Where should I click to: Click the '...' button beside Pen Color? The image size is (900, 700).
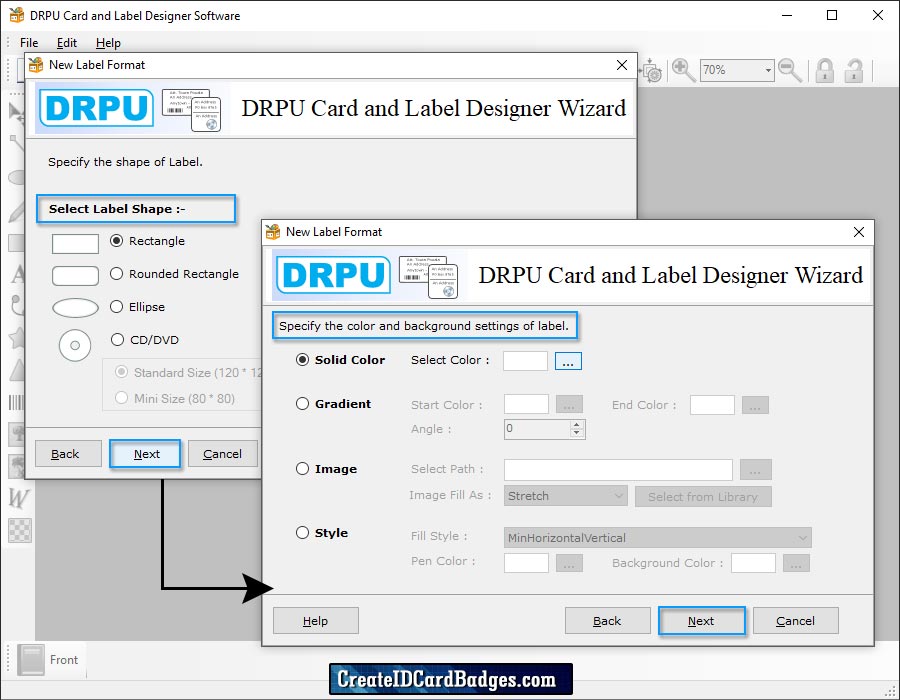coord(569,563)
